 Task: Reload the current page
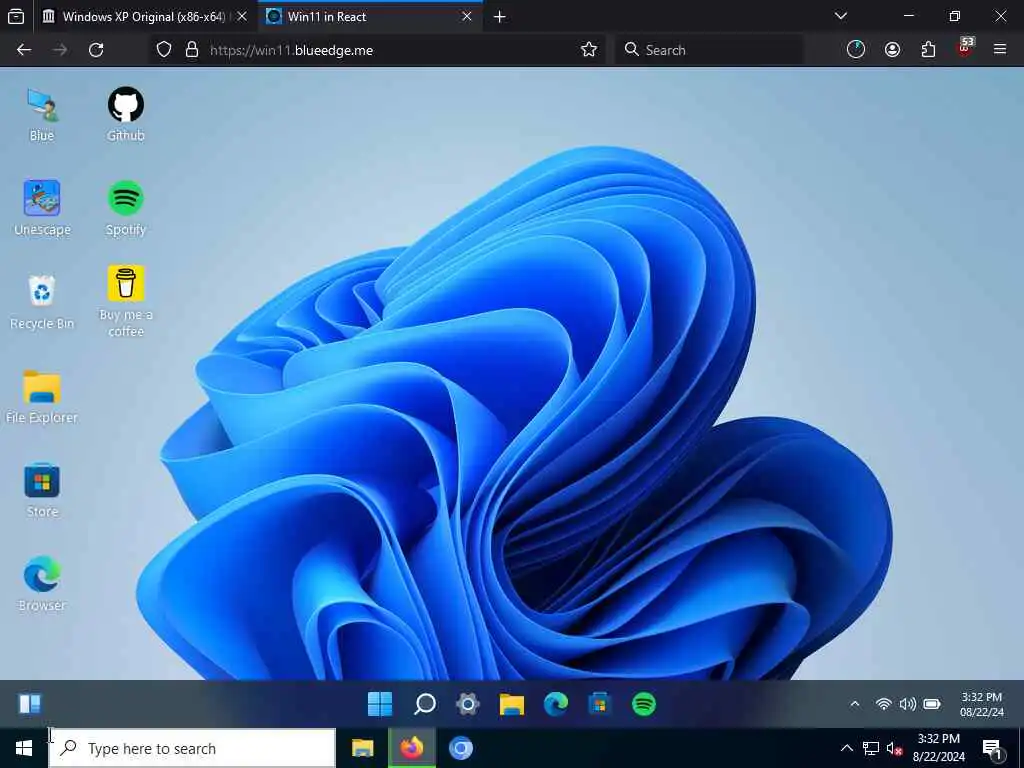click(x=96, y=50)
